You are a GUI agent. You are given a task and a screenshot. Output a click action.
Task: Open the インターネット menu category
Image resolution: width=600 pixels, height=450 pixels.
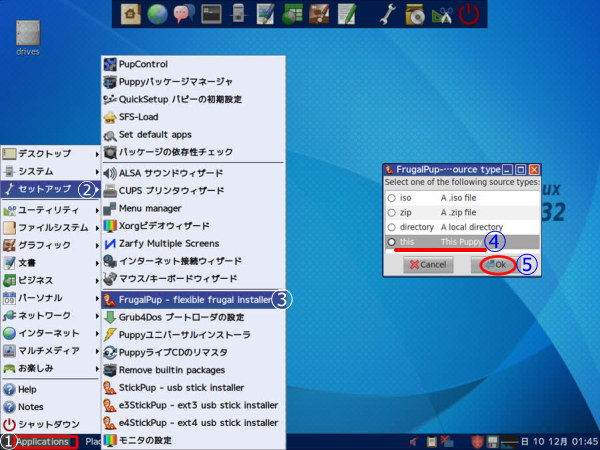pos(50,333)
